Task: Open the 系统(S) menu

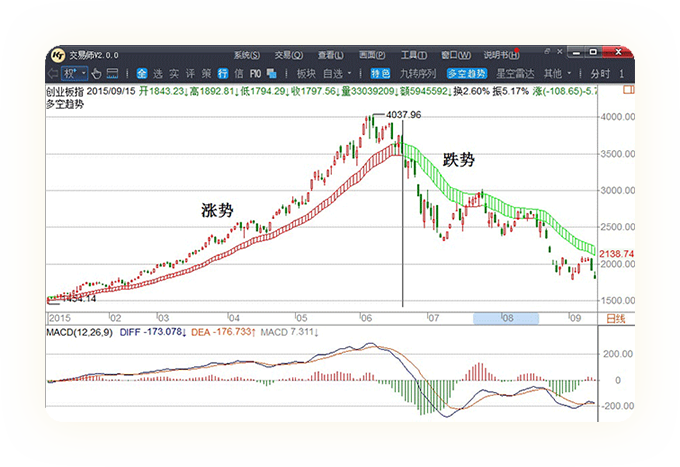Action: [x=246, y=55]
